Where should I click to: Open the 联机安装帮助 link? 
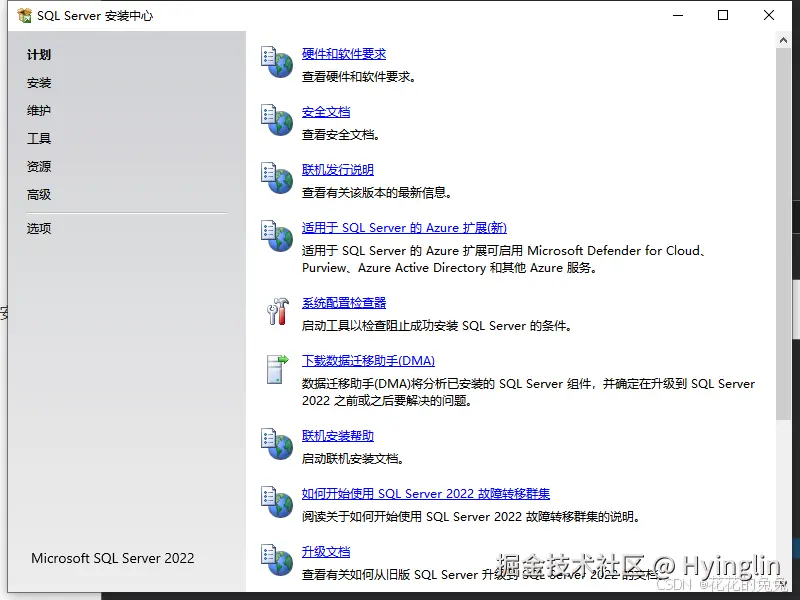[338, 436]
